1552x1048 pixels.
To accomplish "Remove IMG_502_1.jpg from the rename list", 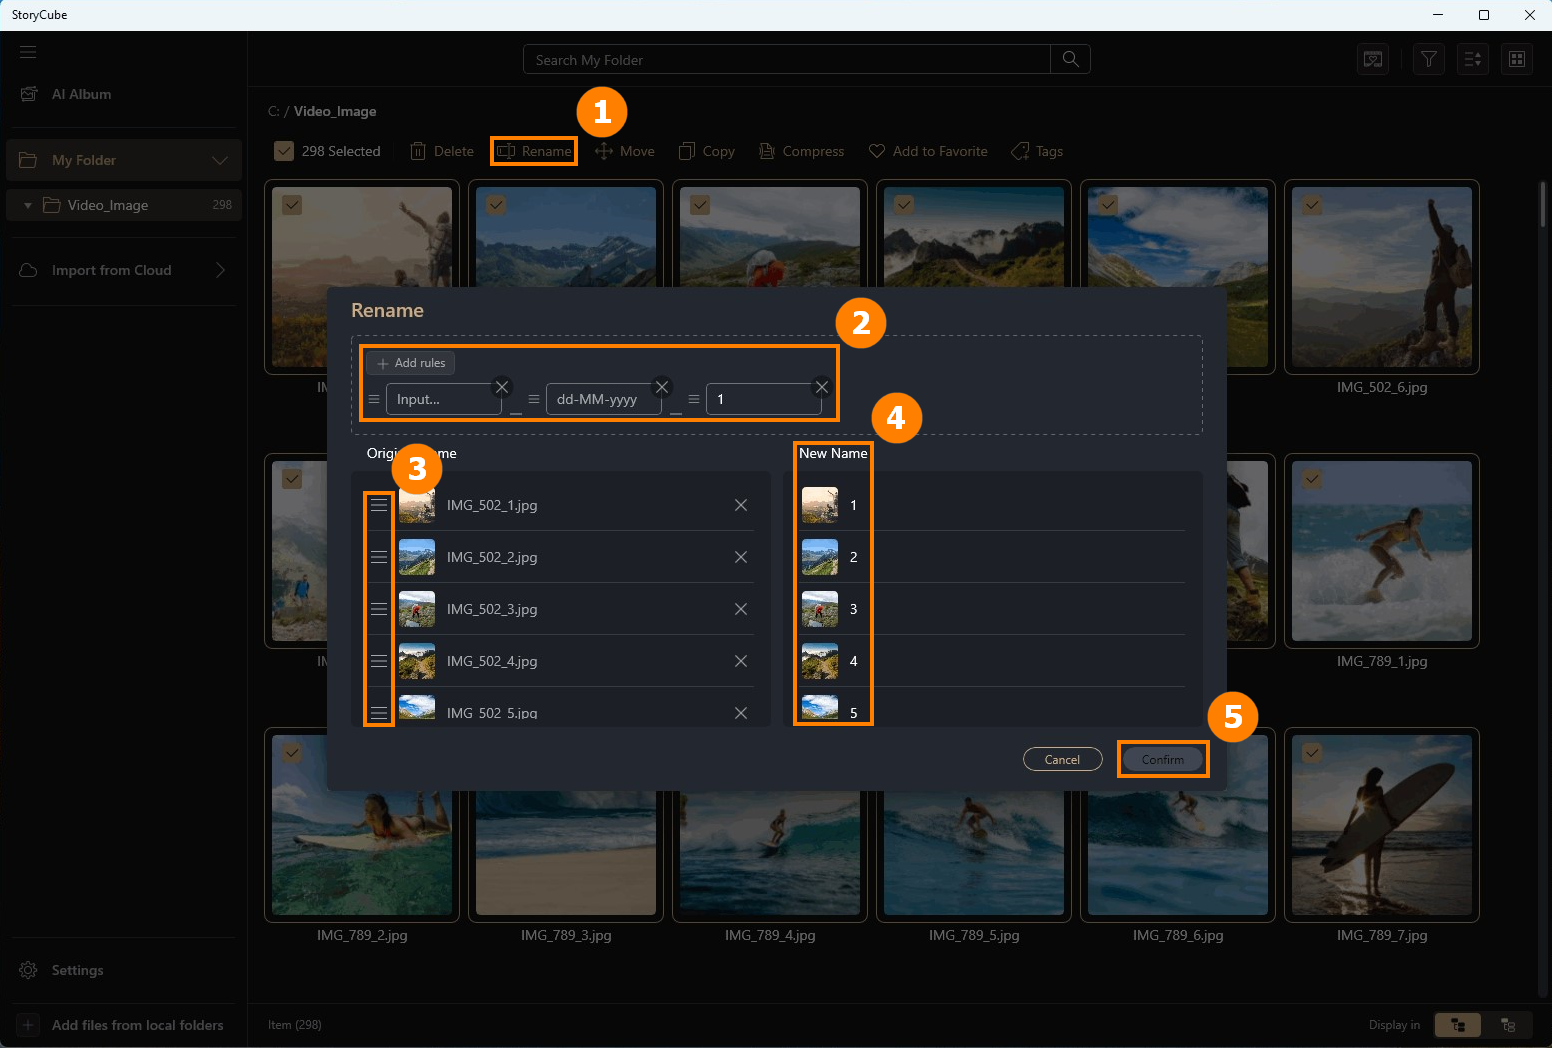I will click(741, 505).
